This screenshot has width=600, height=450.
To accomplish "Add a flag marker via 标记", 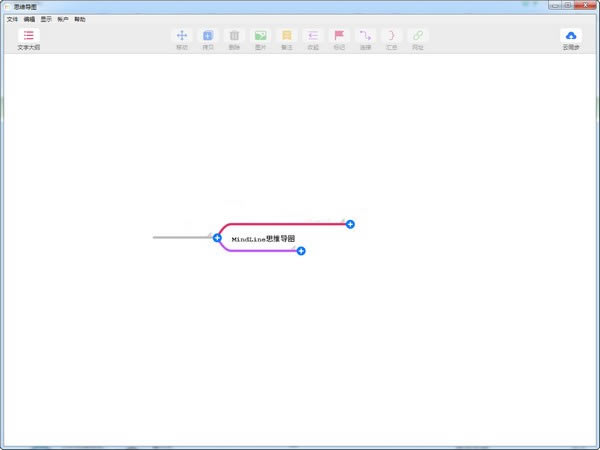I will pos(339,40).
